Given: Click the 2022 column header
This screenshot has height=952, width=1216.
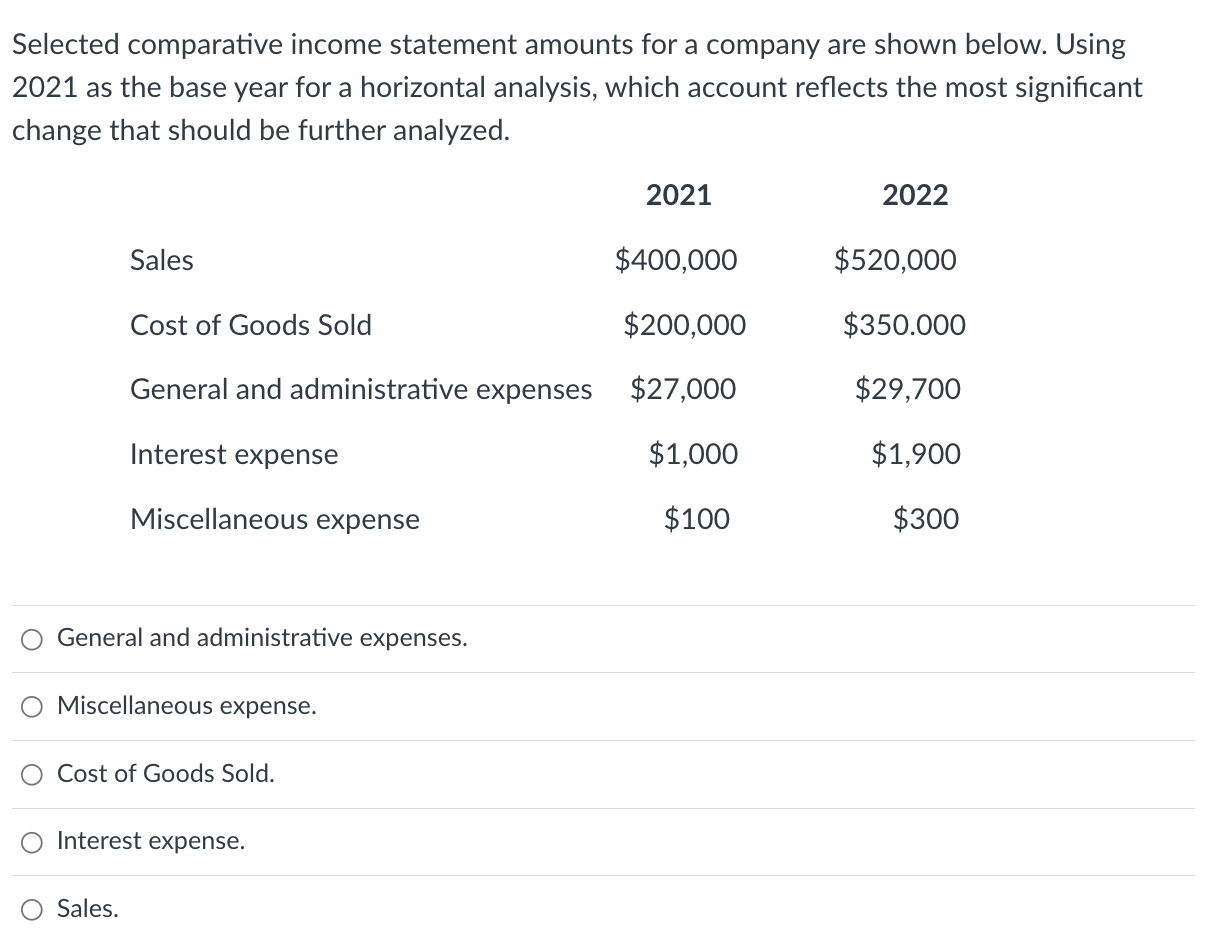Looking at the screenshot, I should point(915,195).
